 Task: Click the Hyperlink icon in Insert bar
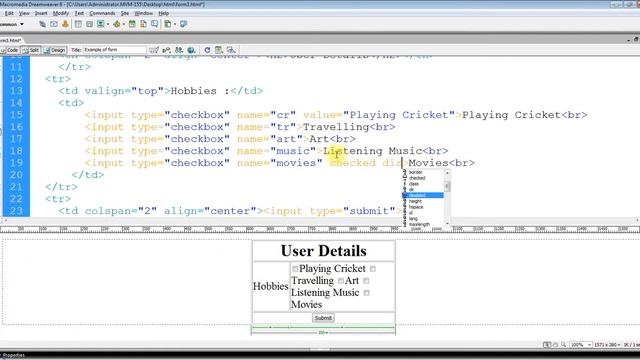(x=42, y=24)
